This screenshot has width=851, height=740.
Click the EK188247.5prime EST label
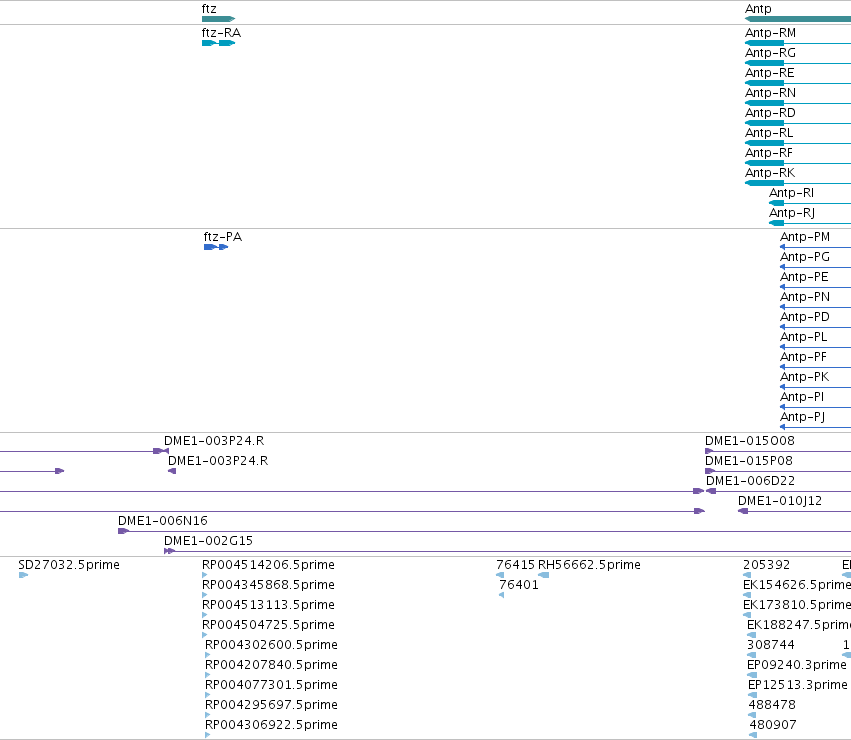point(799,625)
